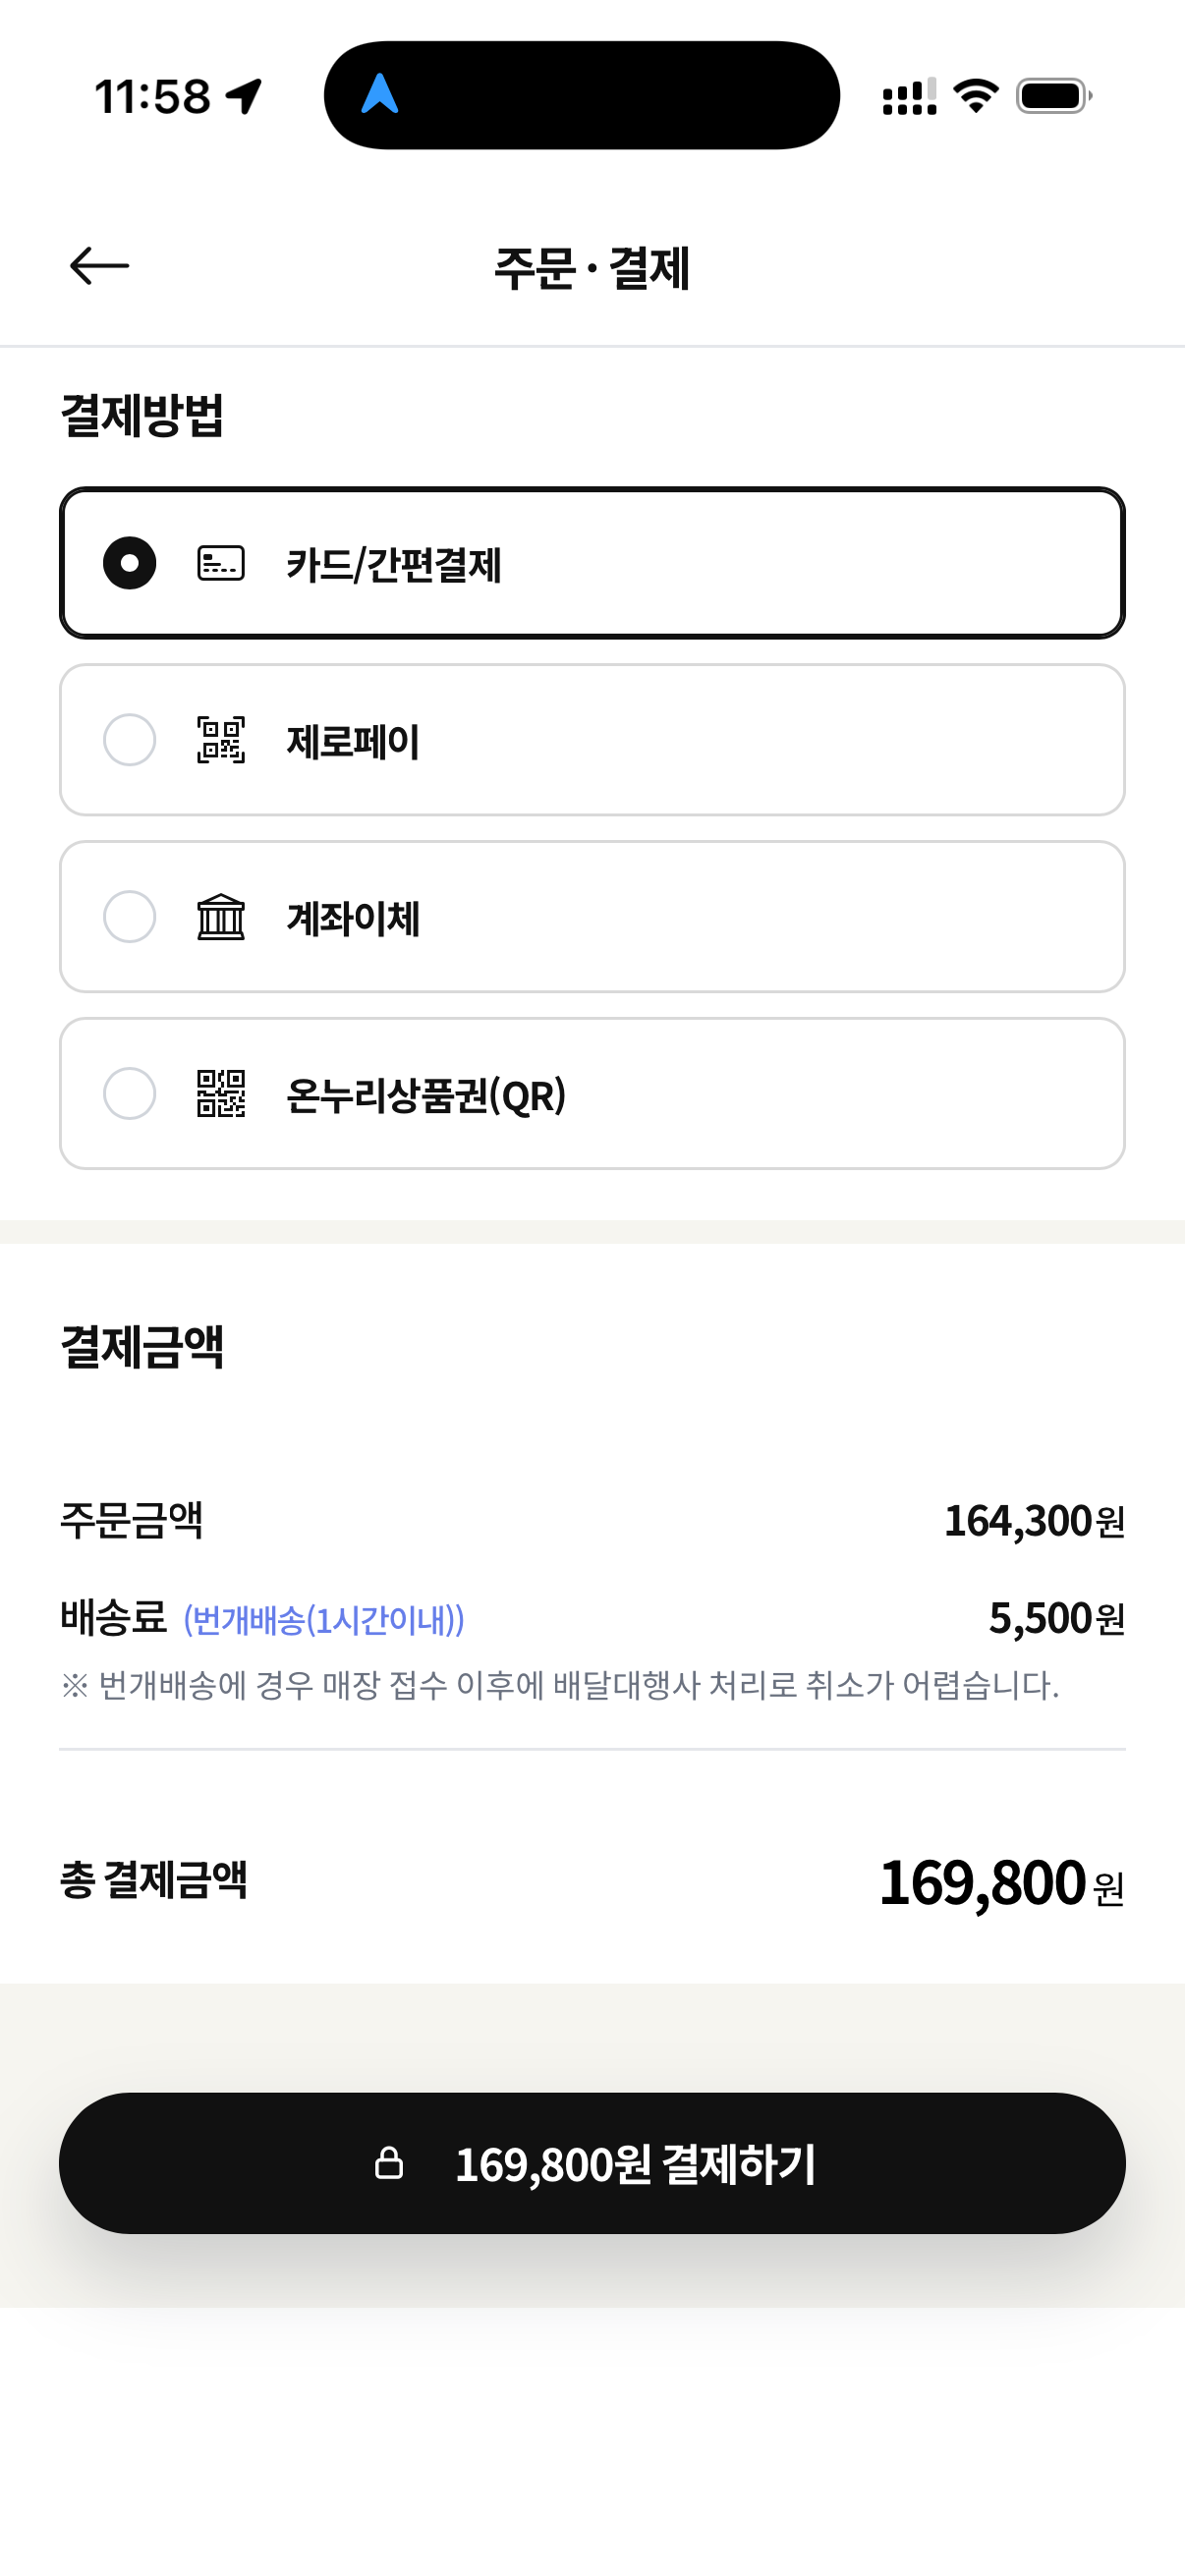Tap the battery status icon
The width and height of the screenshot is (1185, 2576).
click(x=1054, y=96)
